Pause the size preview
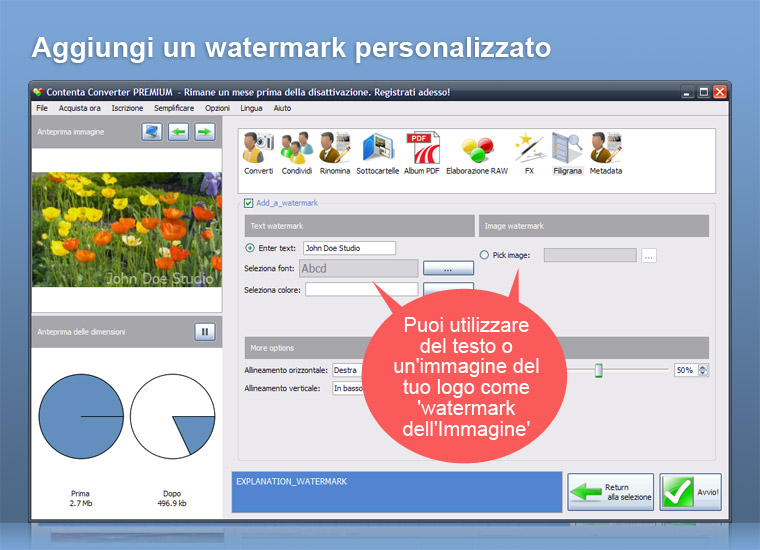The image size is (760, 550). pyautogui.click(x=205, y=332)
